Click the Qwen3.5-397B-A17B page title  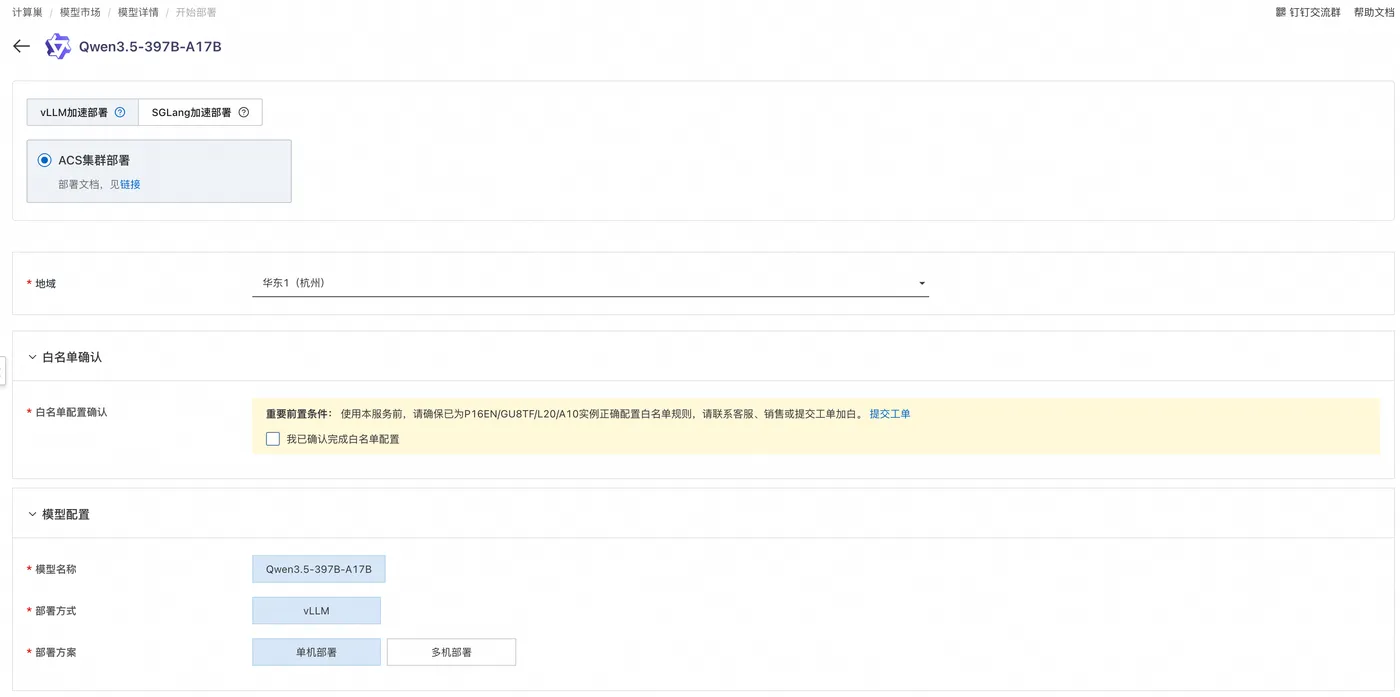tap(150, 47)
